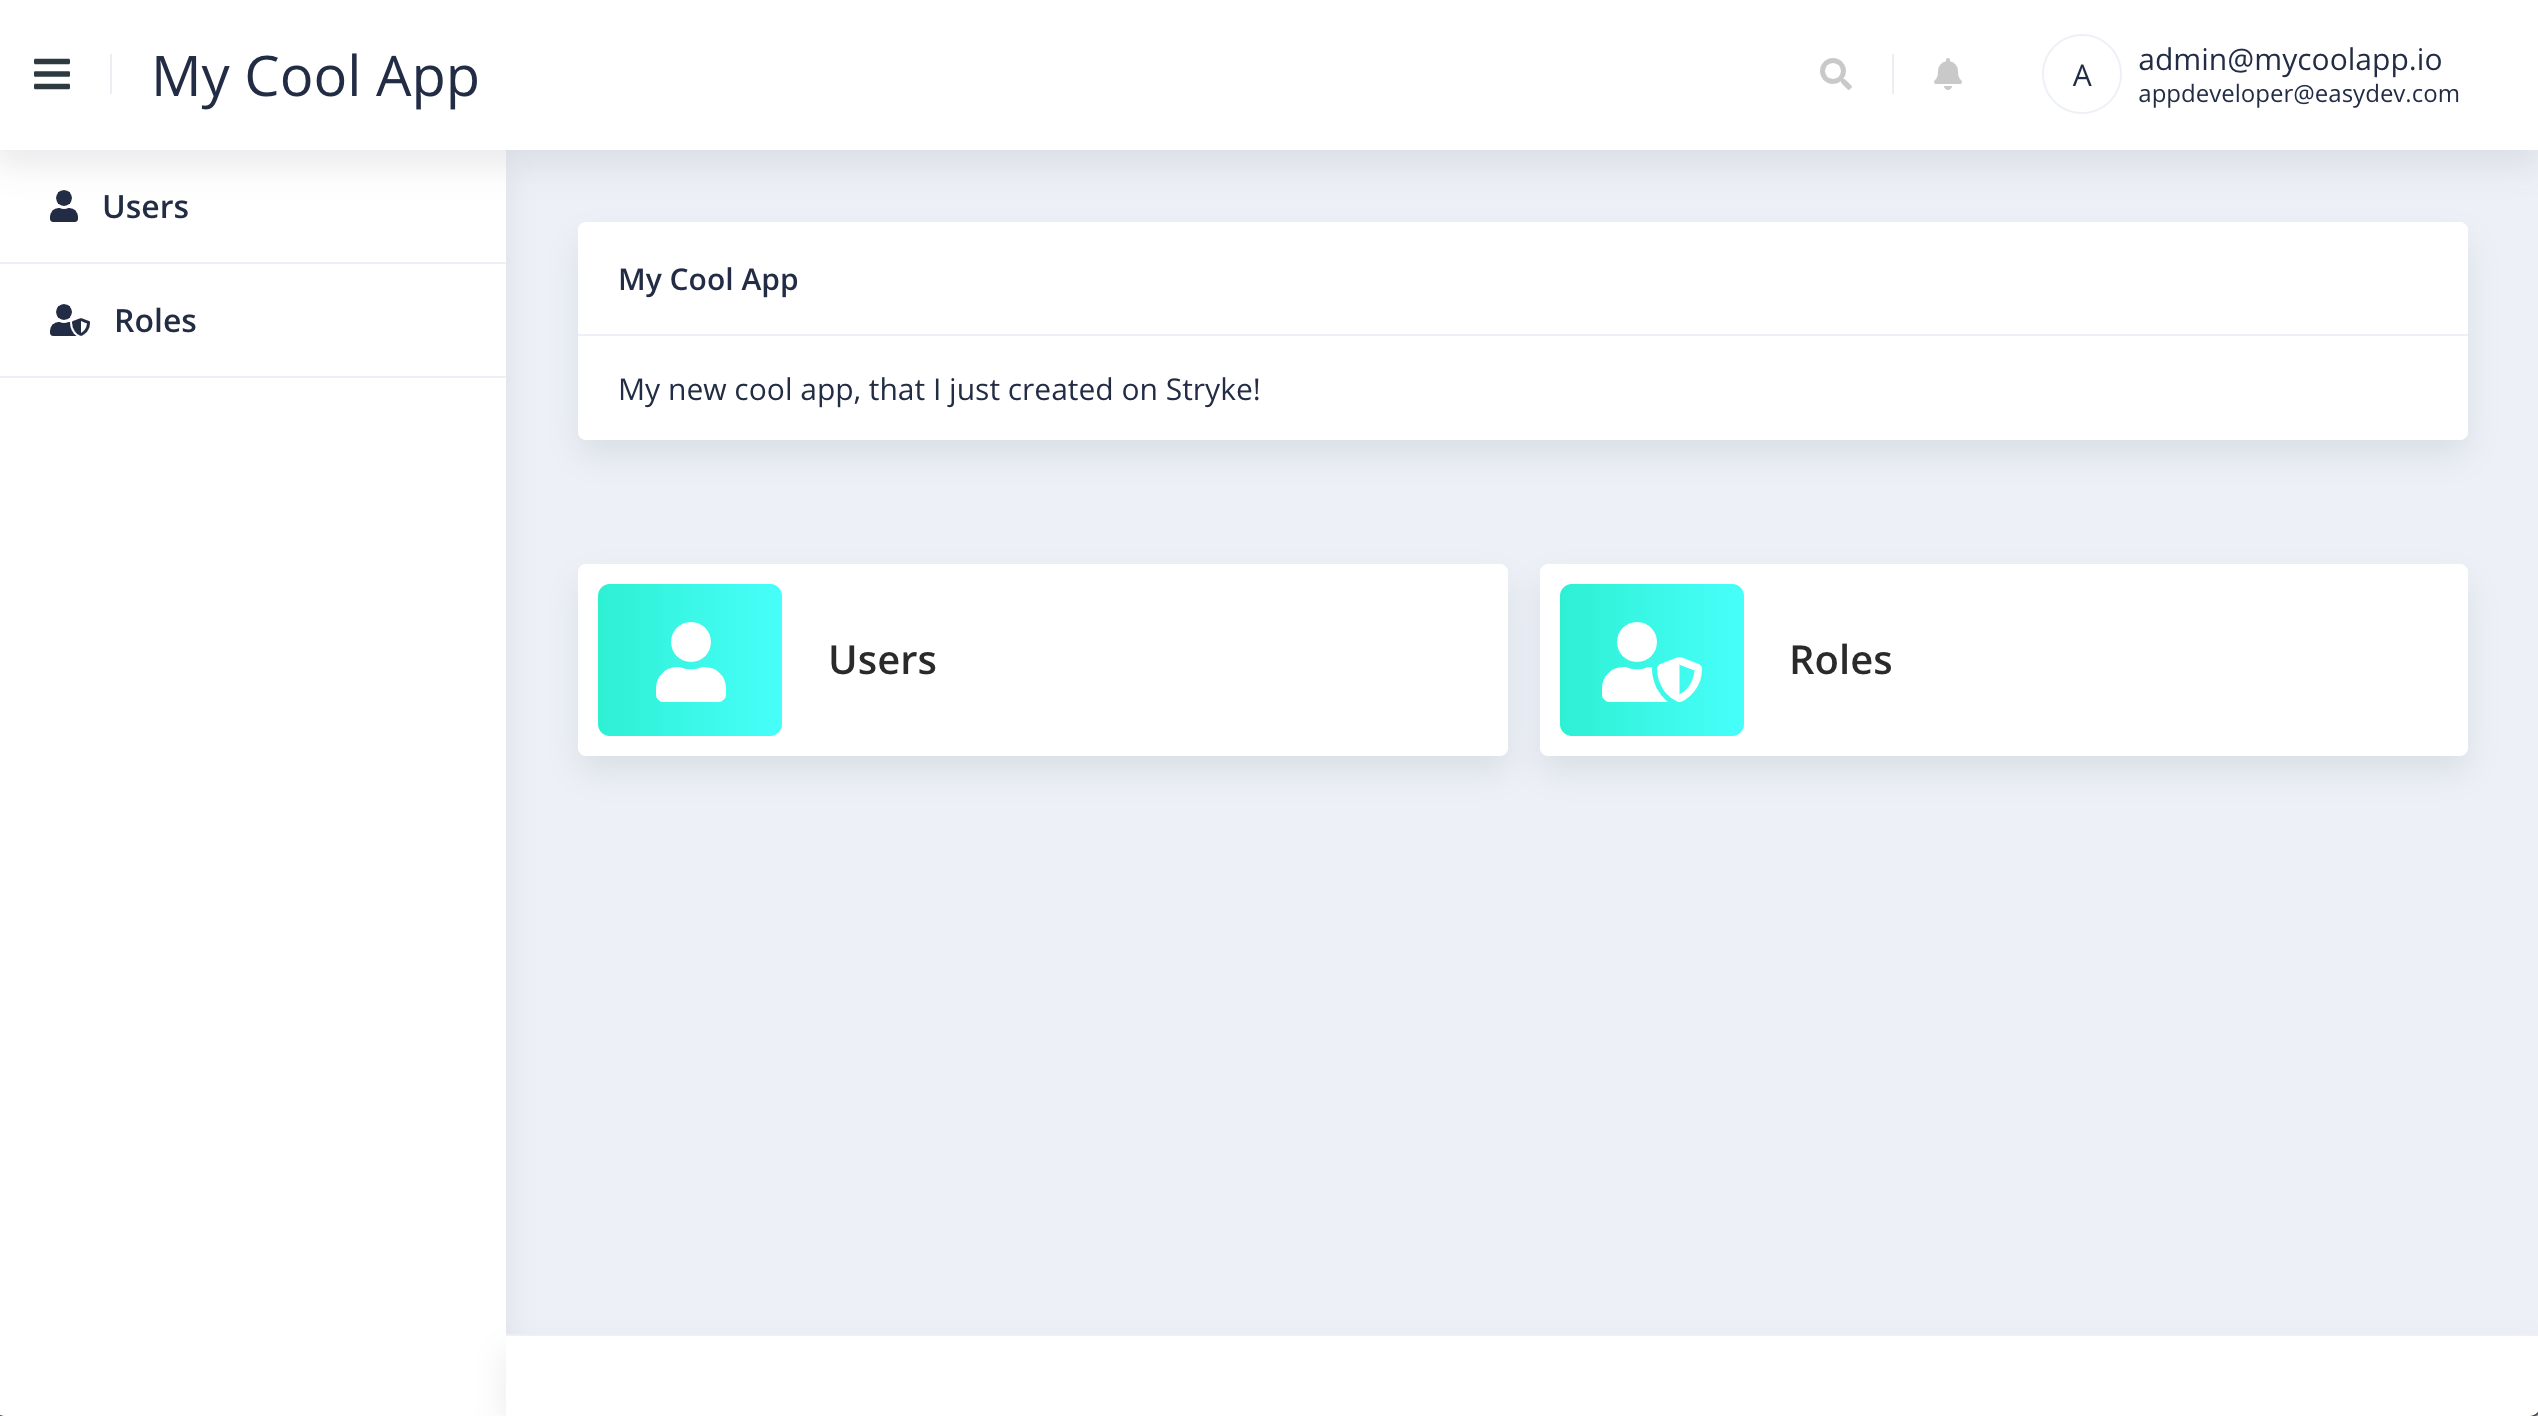Click the 'My Cool App' card heading

pyautogui.click(x=708, y=280)
